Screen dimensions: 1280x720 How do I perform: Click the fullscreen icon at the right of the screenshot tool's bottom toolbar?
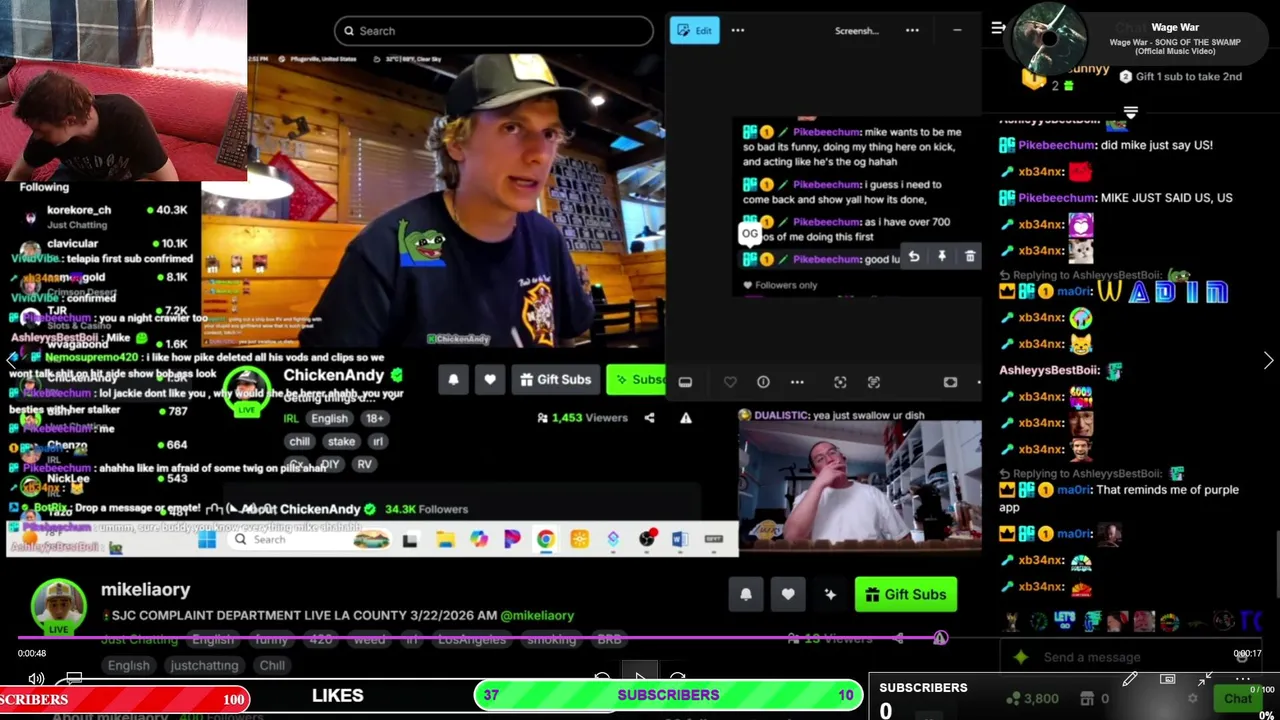[x=950, y=382]
